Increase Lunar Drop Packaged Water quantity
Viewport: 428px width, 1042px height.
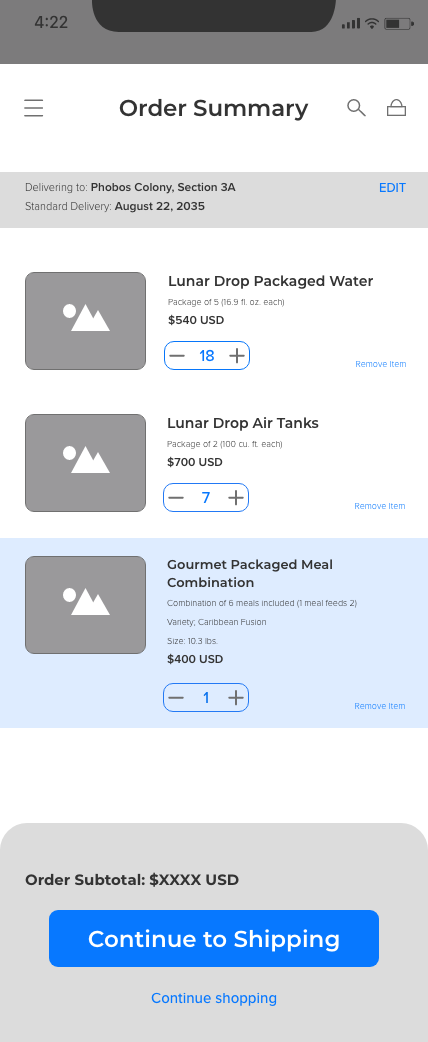237,356
